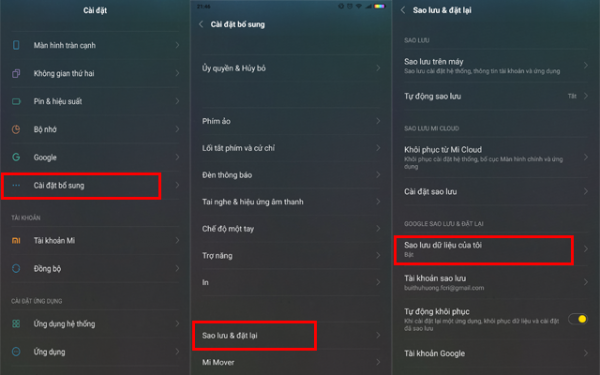
Task: Open the Mi Mover entry
Action: (291, 362)
